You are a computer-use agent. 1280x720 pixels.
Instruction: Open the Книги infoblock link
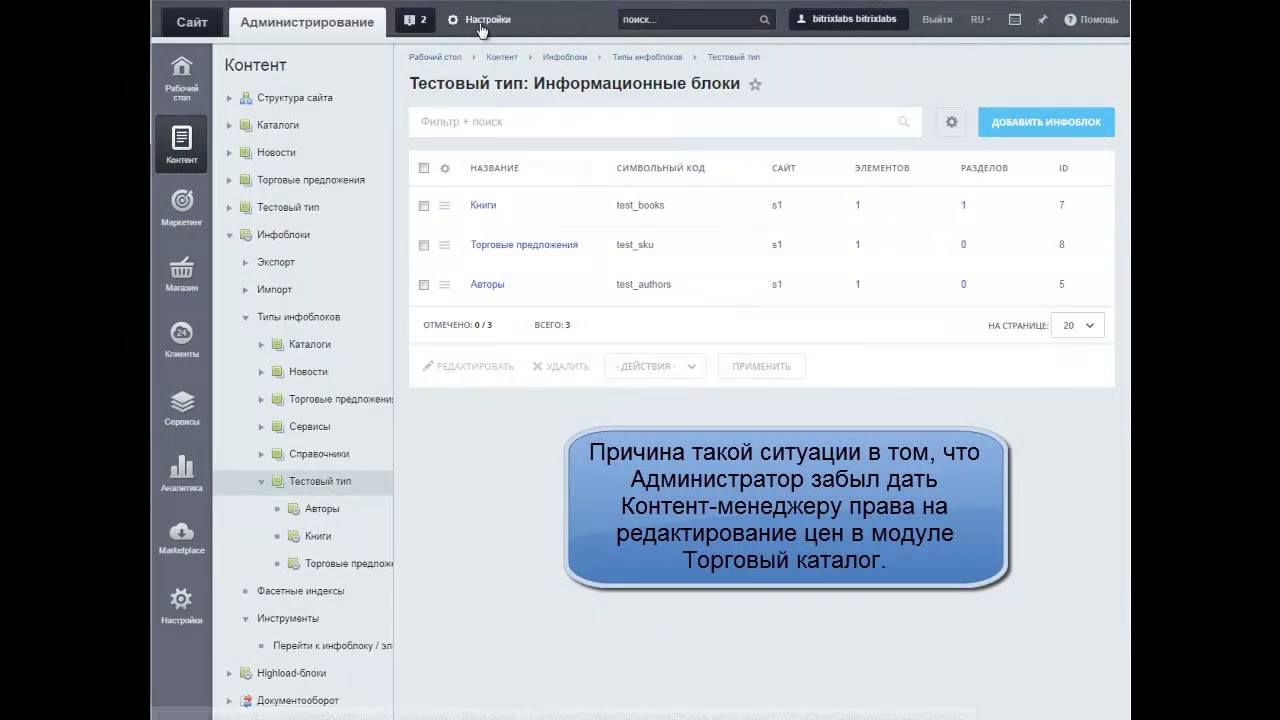tap(483, 205)
